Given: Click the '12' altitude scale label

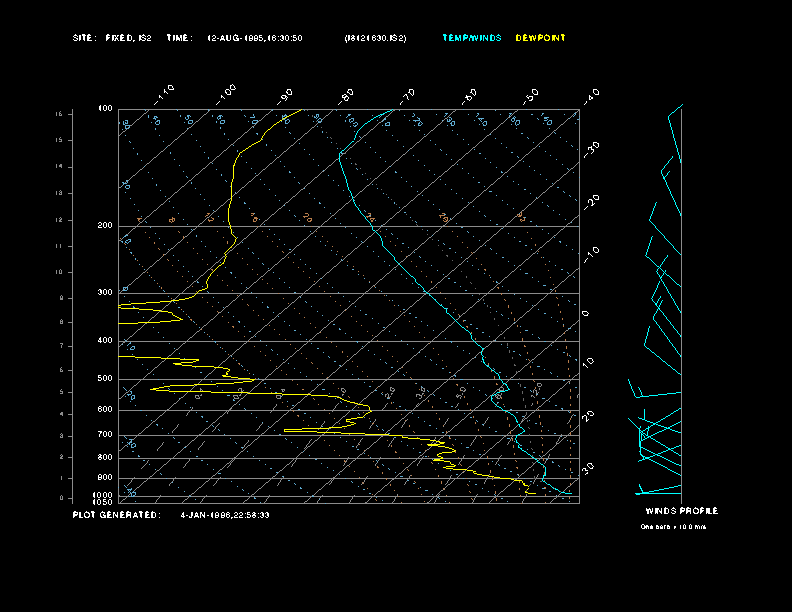Looking at the screenshot, I should 59,220.
